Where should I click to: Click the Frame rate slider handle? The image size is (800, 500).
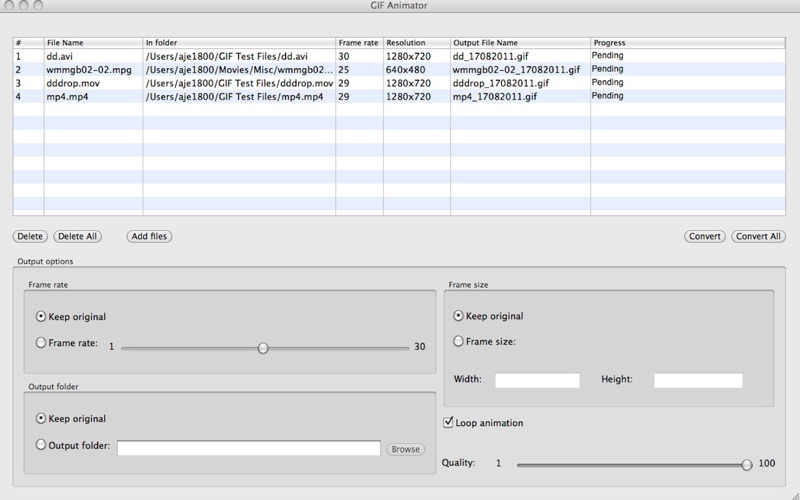tap(263, 348)
